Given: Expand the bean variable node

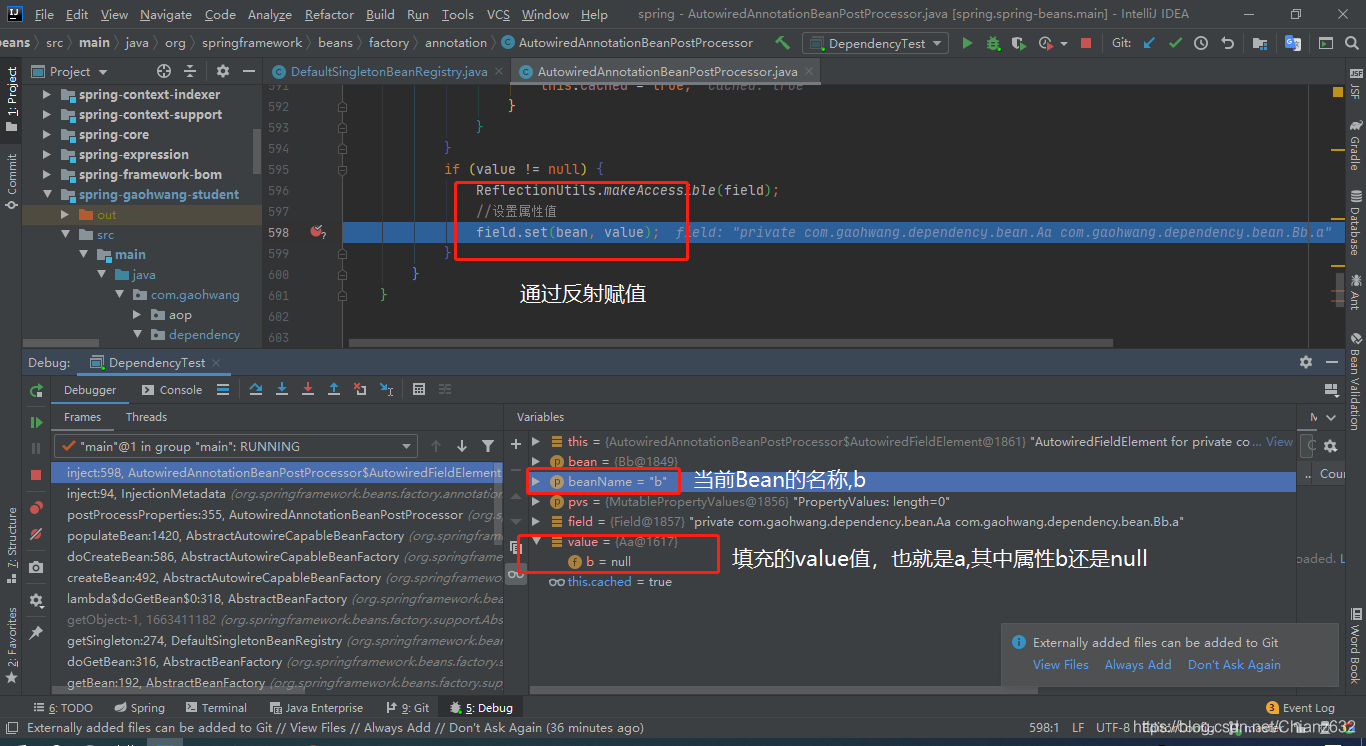Looking at the screenshot, I should [536, 461].
